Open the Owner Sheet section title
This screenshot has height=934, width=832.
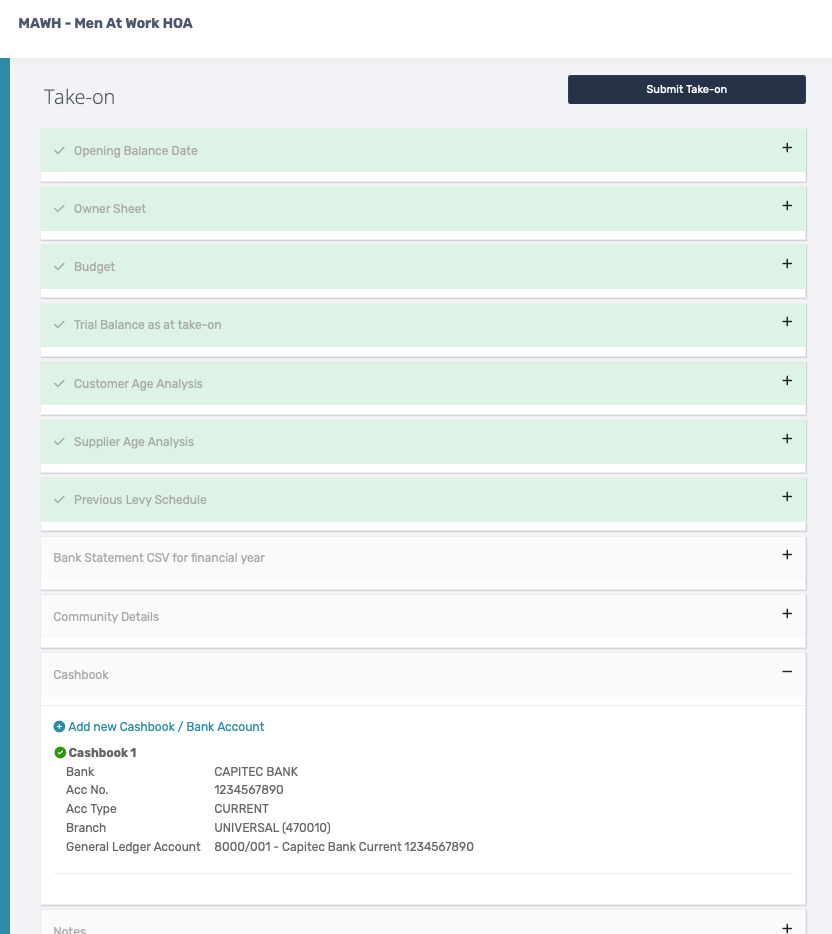(110, 208)
